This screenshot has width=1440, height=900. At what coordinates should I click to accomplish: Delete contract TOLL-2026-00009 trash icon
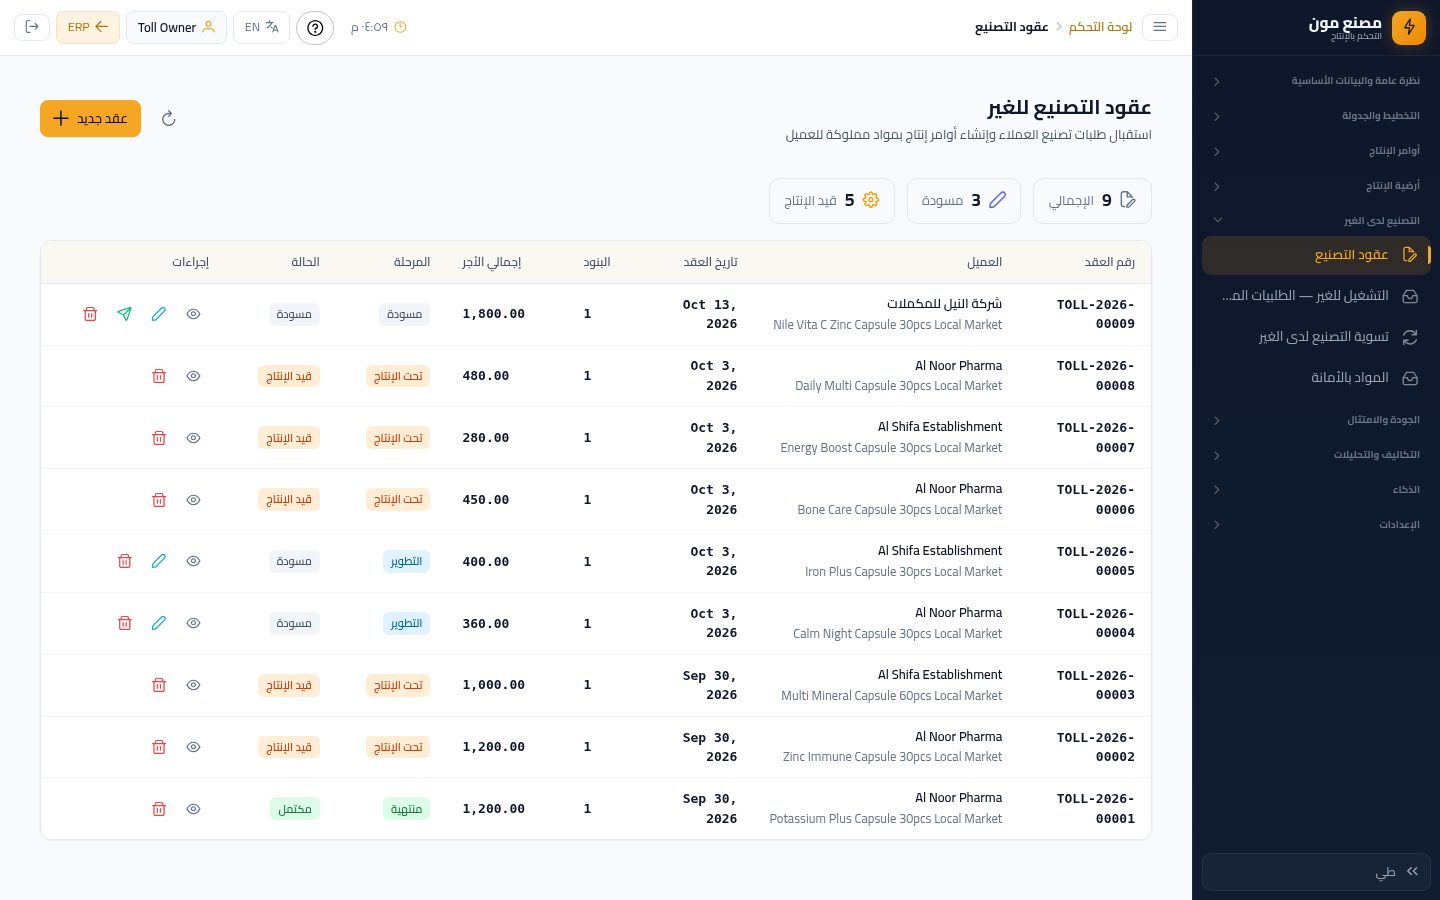coord(90,314)
